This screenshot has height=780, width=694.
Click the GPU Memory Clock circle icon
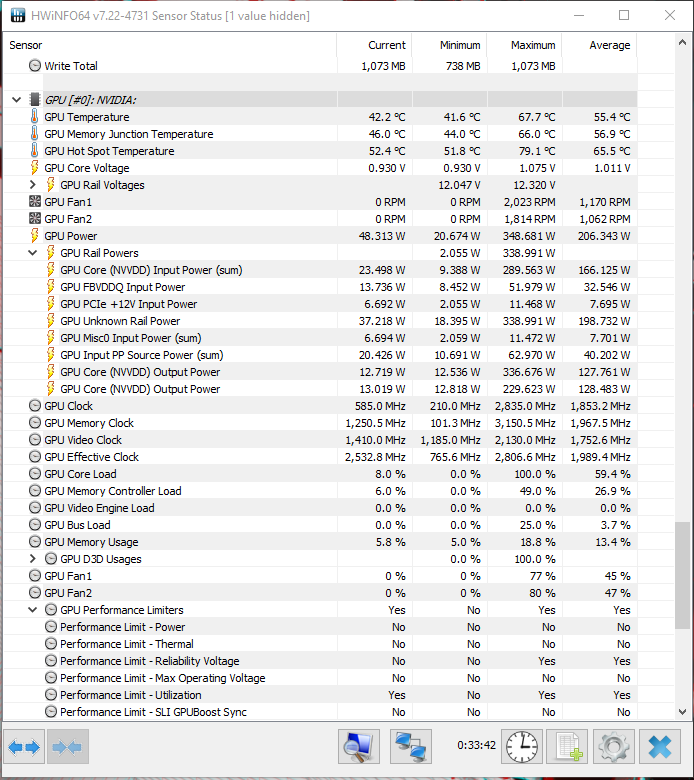[x=35, y=423]
